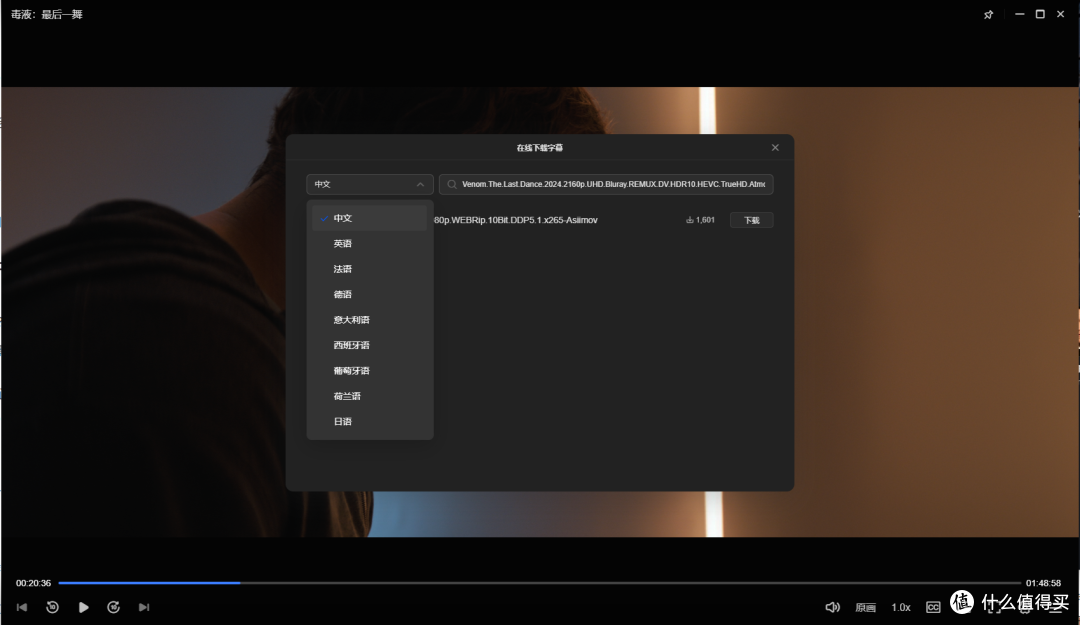Select 英语 in the language list
The width and height of the screenshot is (1080, 625).
click(370, 243)
